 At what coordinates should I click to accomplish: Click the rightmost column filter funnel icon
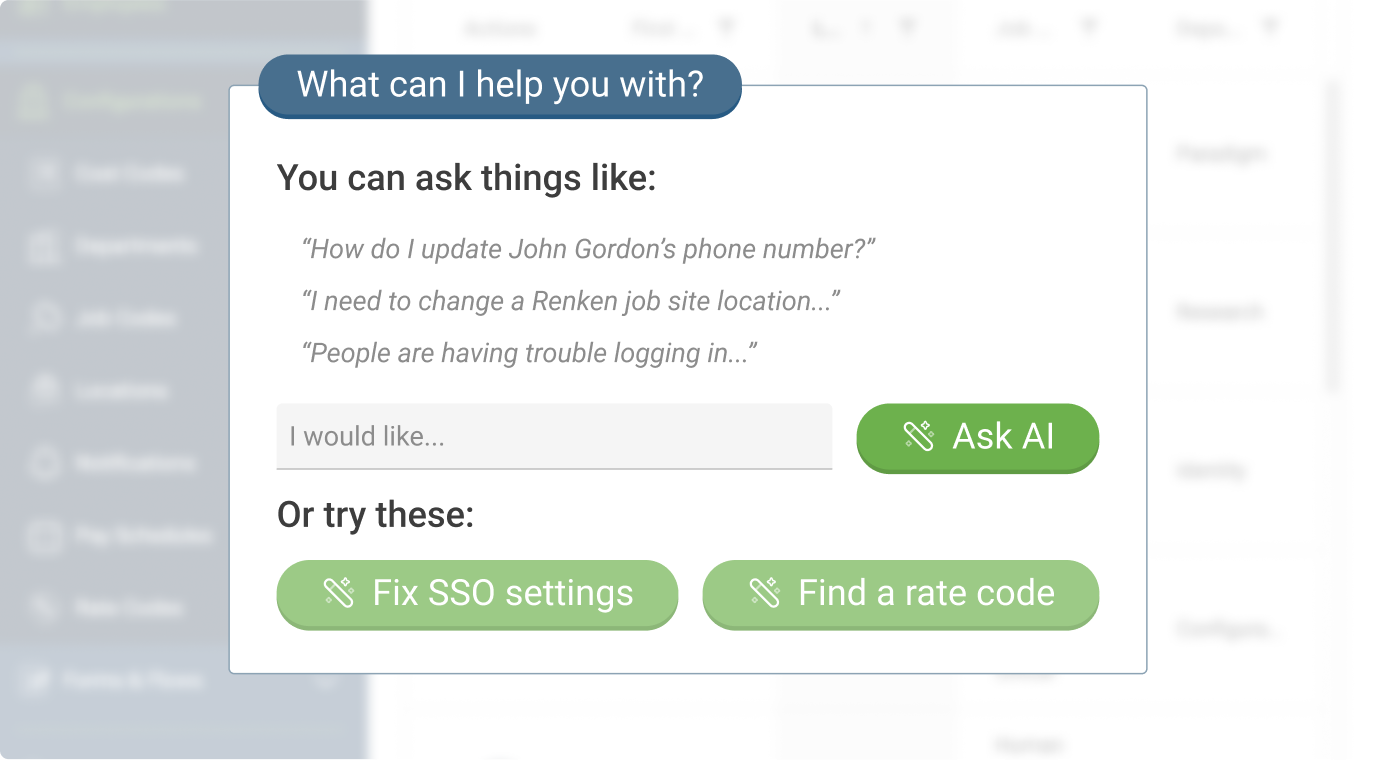point(1270,28)
